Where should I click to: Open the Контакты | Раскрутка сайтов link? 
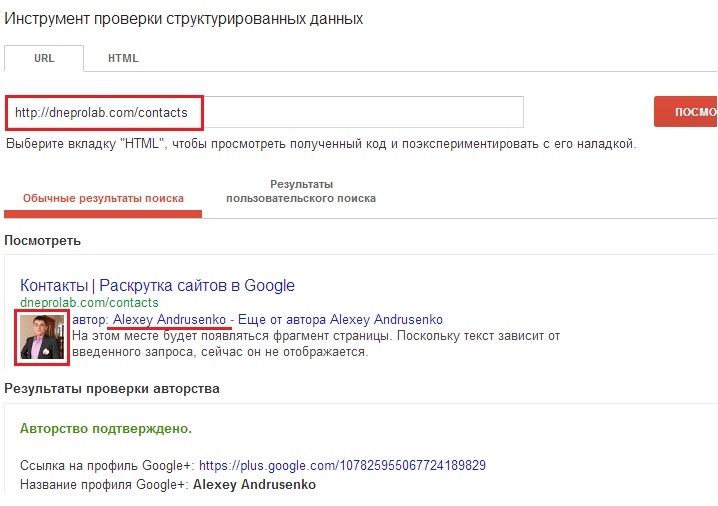(x=157, y=285)
